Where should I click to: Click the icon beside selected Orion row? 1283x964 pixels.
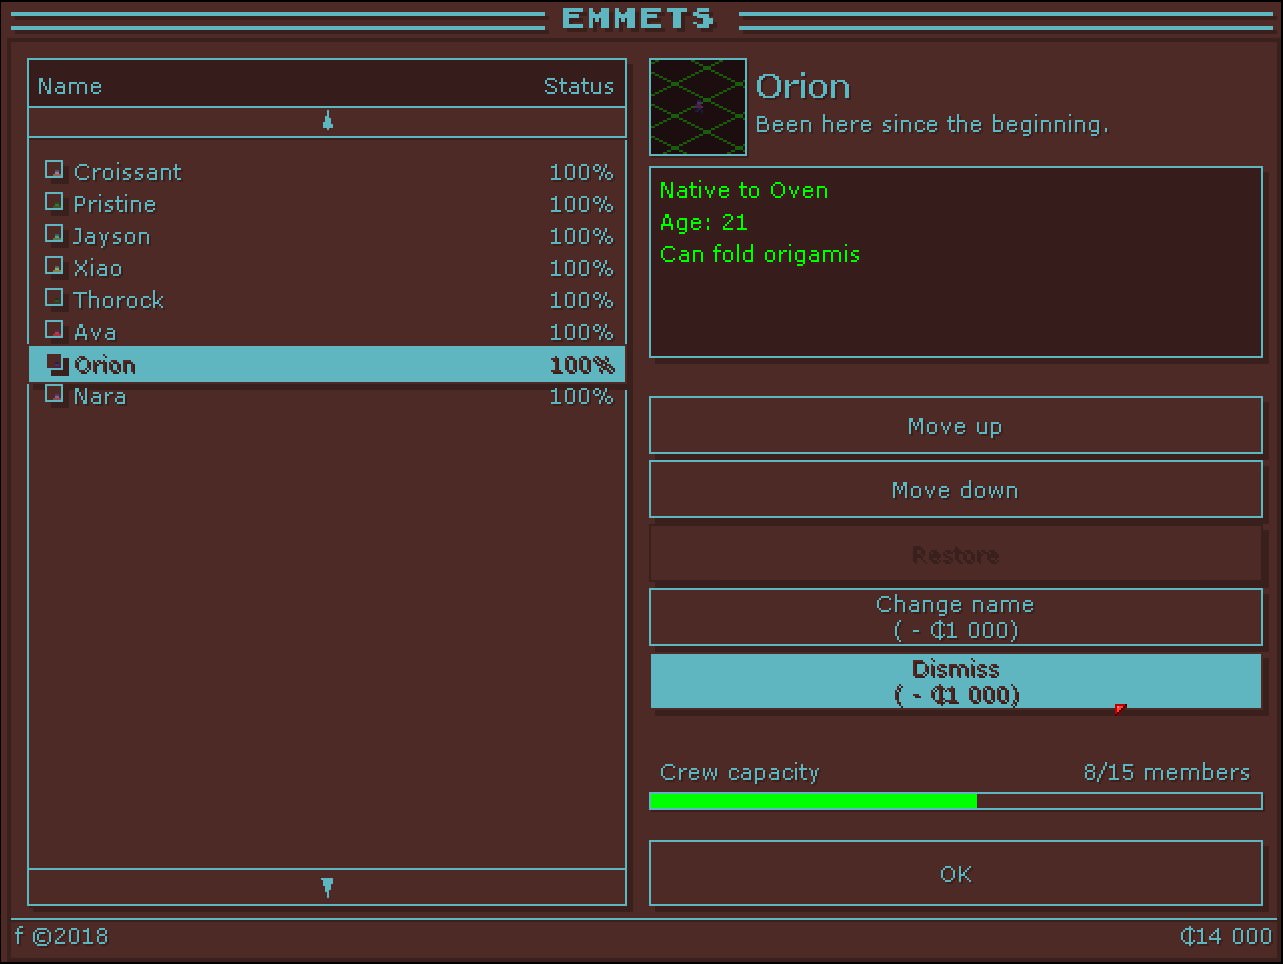click(x=57, y=364)
